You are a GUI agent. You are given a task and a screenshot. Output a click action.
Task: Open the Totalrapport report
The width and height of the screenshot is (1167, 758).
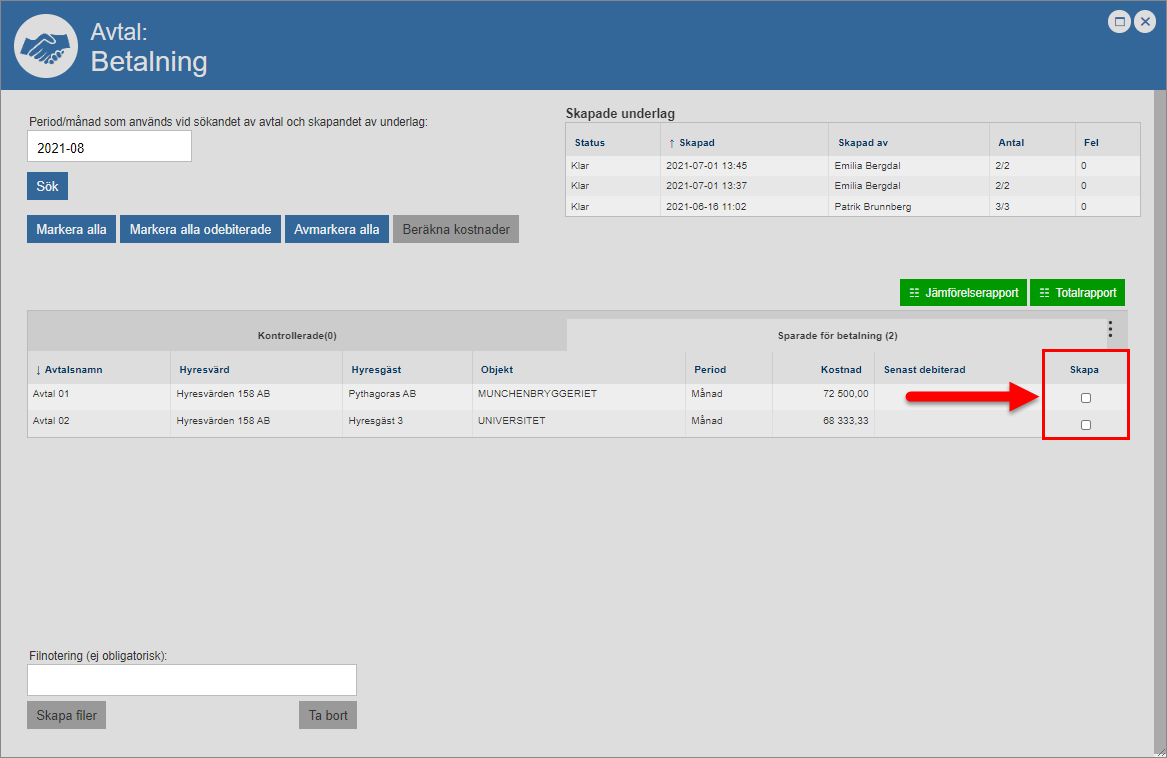point(1077,293)
